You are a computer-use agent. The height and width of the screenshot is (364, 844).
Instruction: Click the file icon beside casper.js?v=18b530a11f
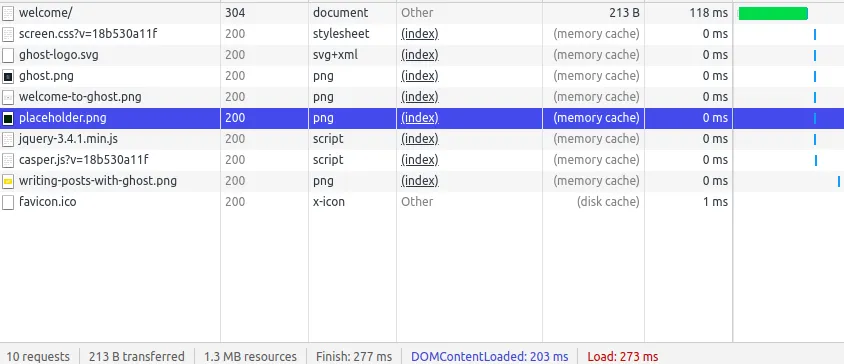8,160
